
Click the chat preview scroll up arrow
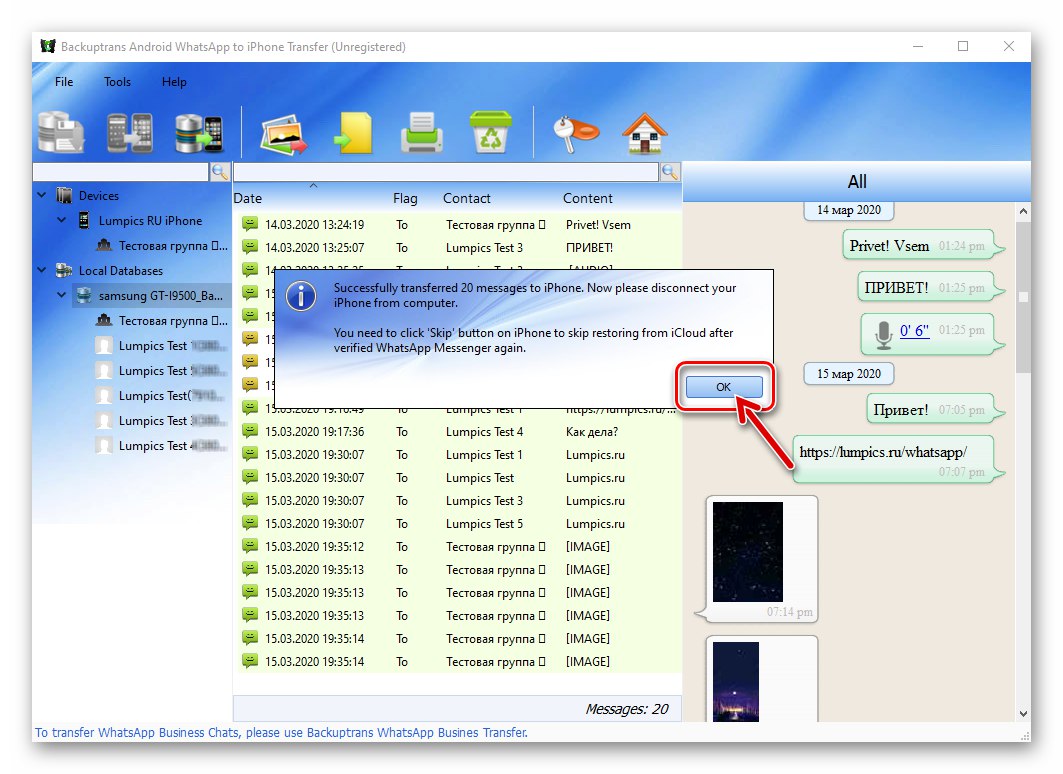[1023, 211]
